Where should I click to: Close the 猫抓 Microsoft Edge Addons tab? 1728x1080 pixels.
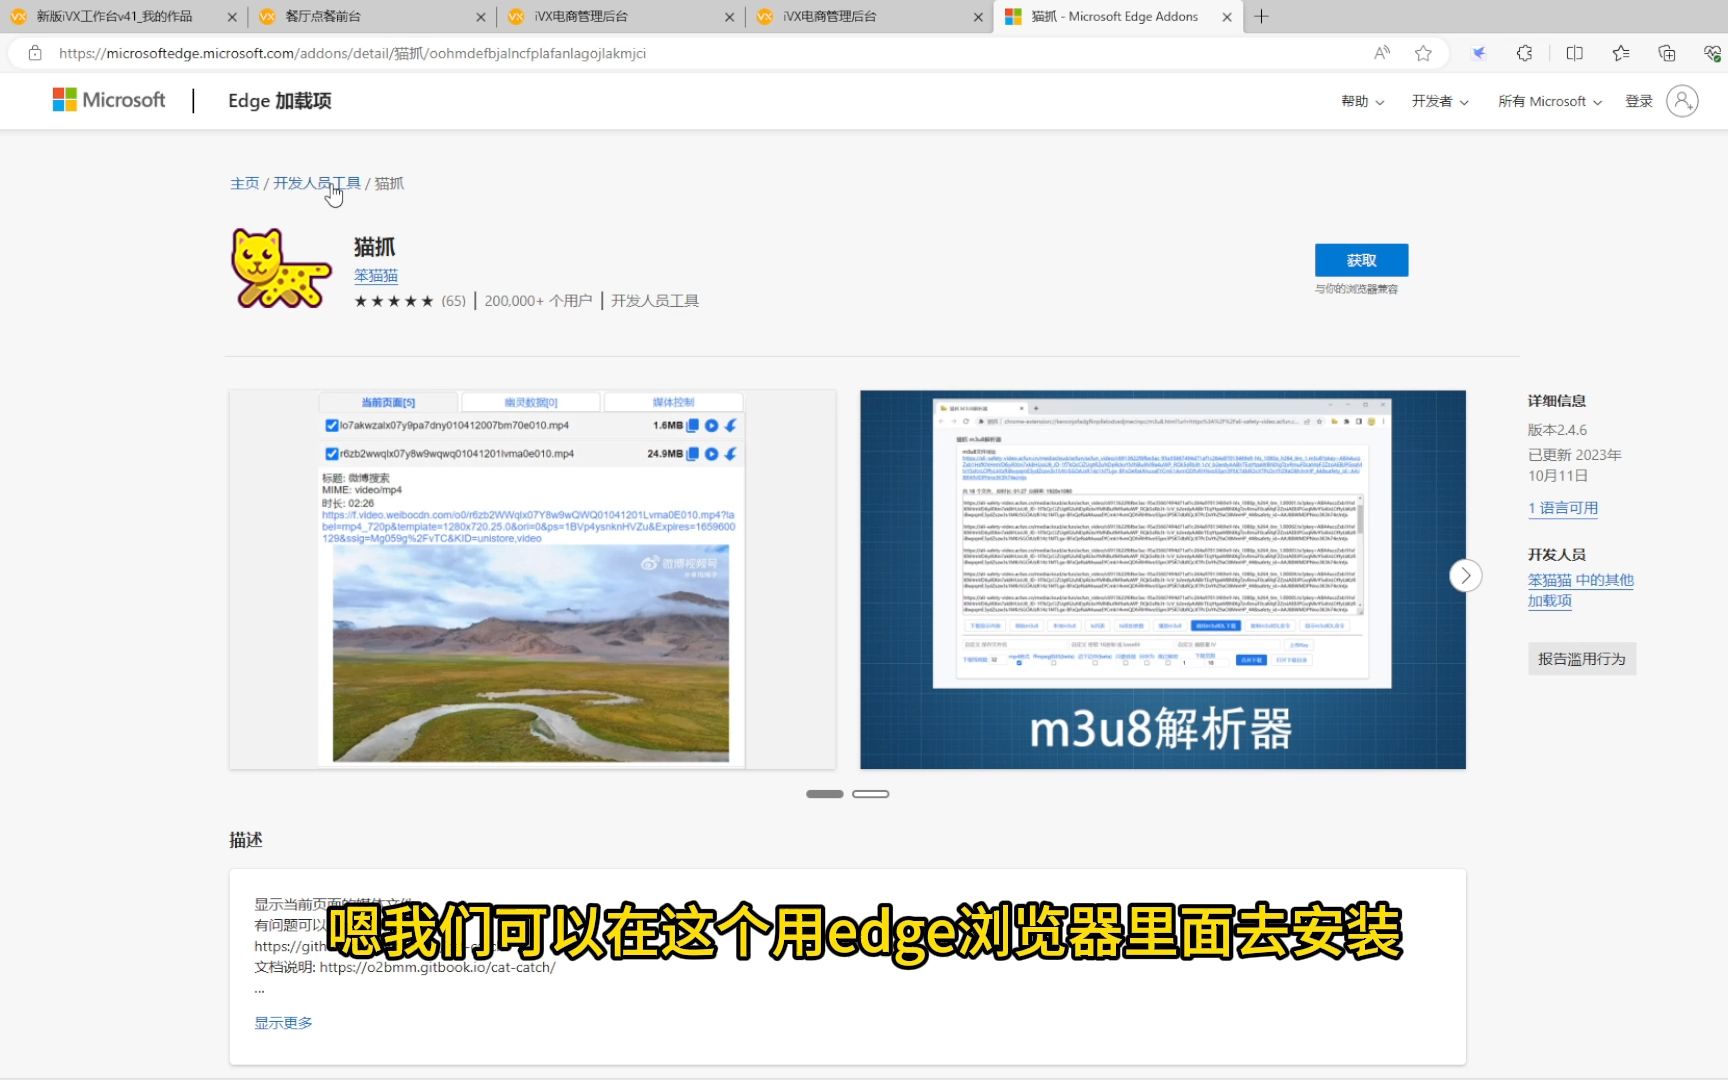click(x=1227, y=17)
